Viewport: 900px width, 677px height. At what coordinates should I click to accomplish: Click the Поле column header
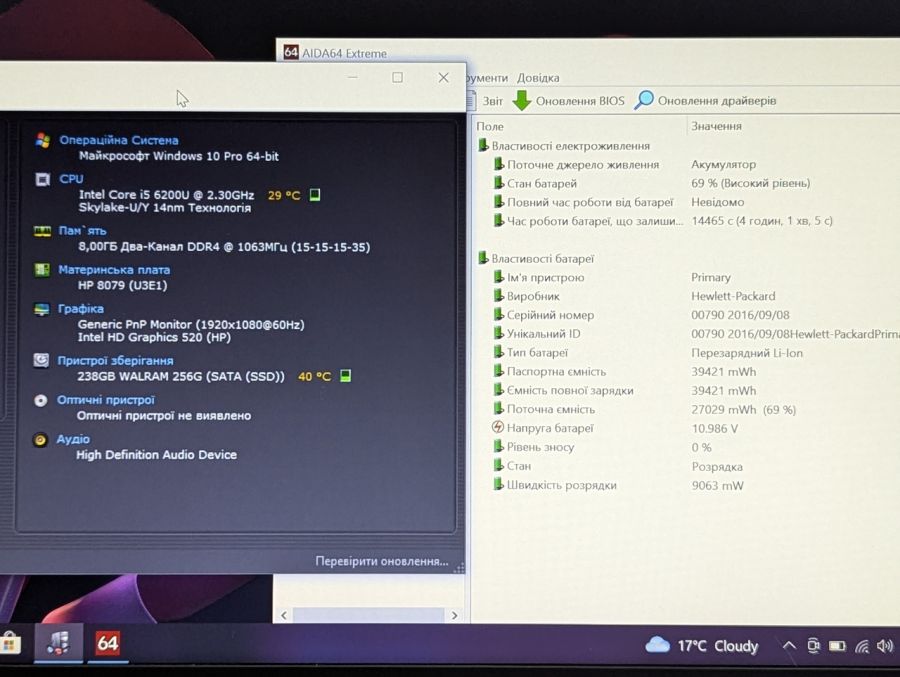coord(490,126)
